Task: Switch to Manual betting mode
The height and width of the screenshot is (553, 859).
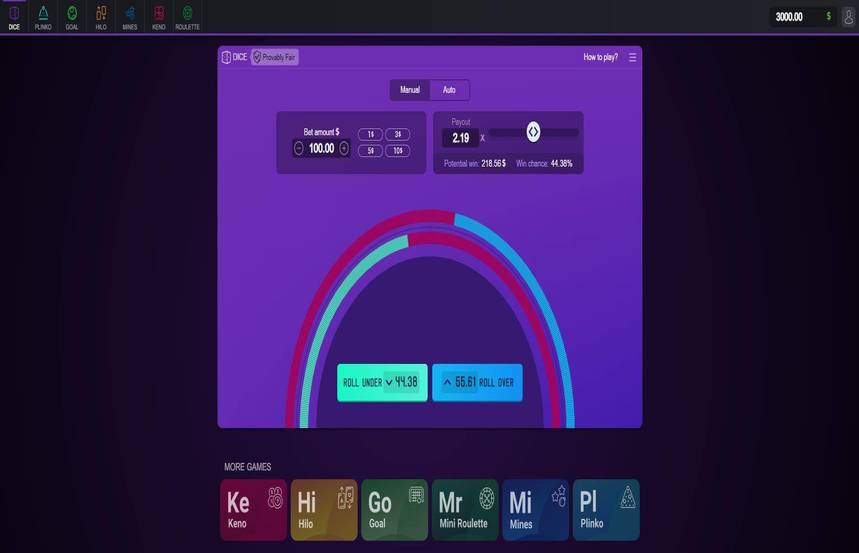Action: point(410,90)
